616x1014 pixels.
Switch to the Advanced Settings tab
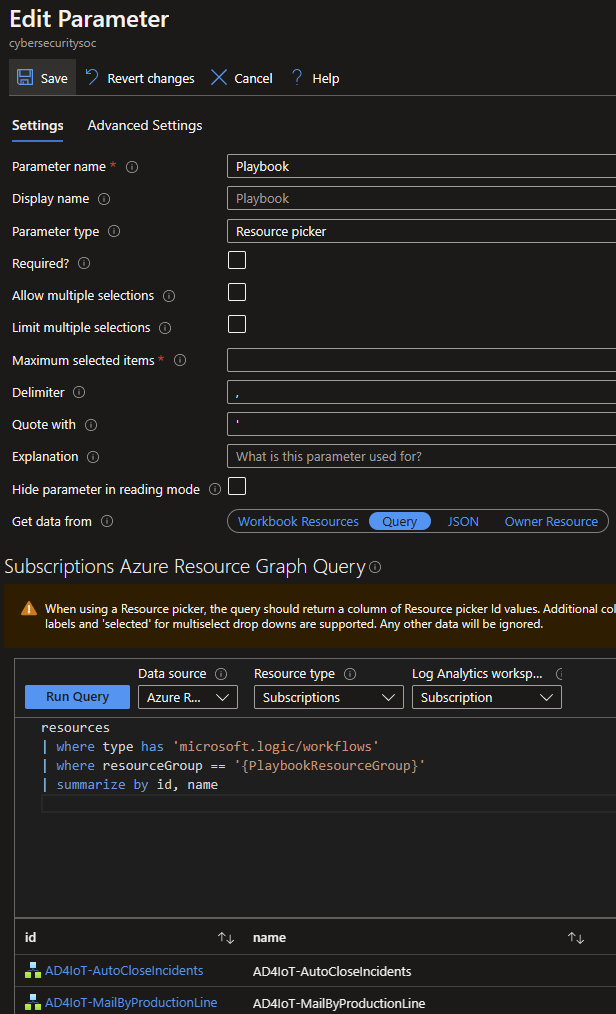point(145,125)
